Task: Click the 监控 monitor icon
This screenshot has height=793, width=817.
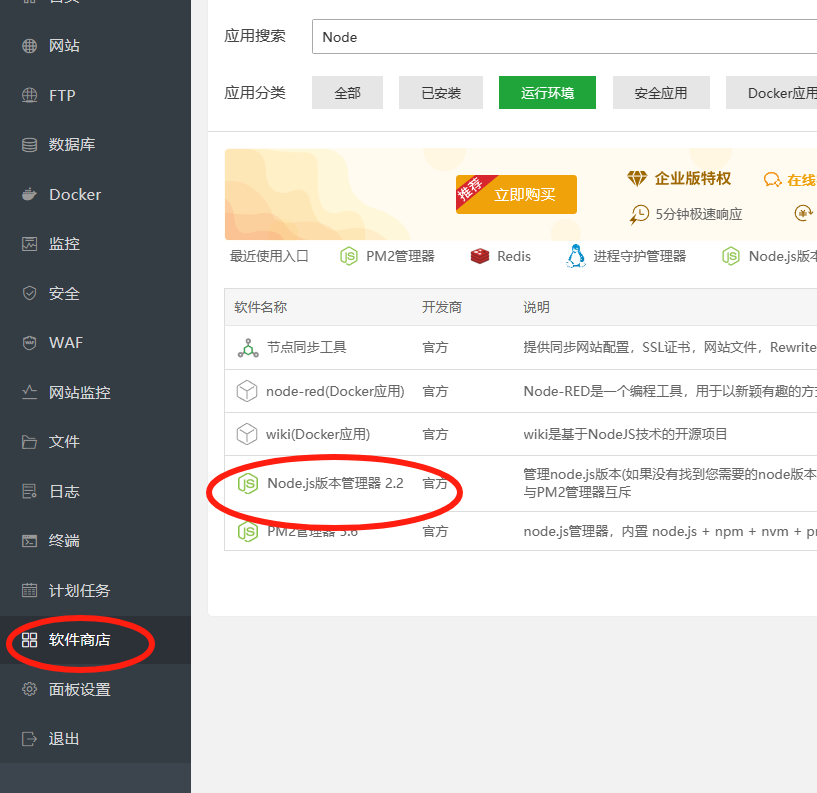Action: click(30, 244)
